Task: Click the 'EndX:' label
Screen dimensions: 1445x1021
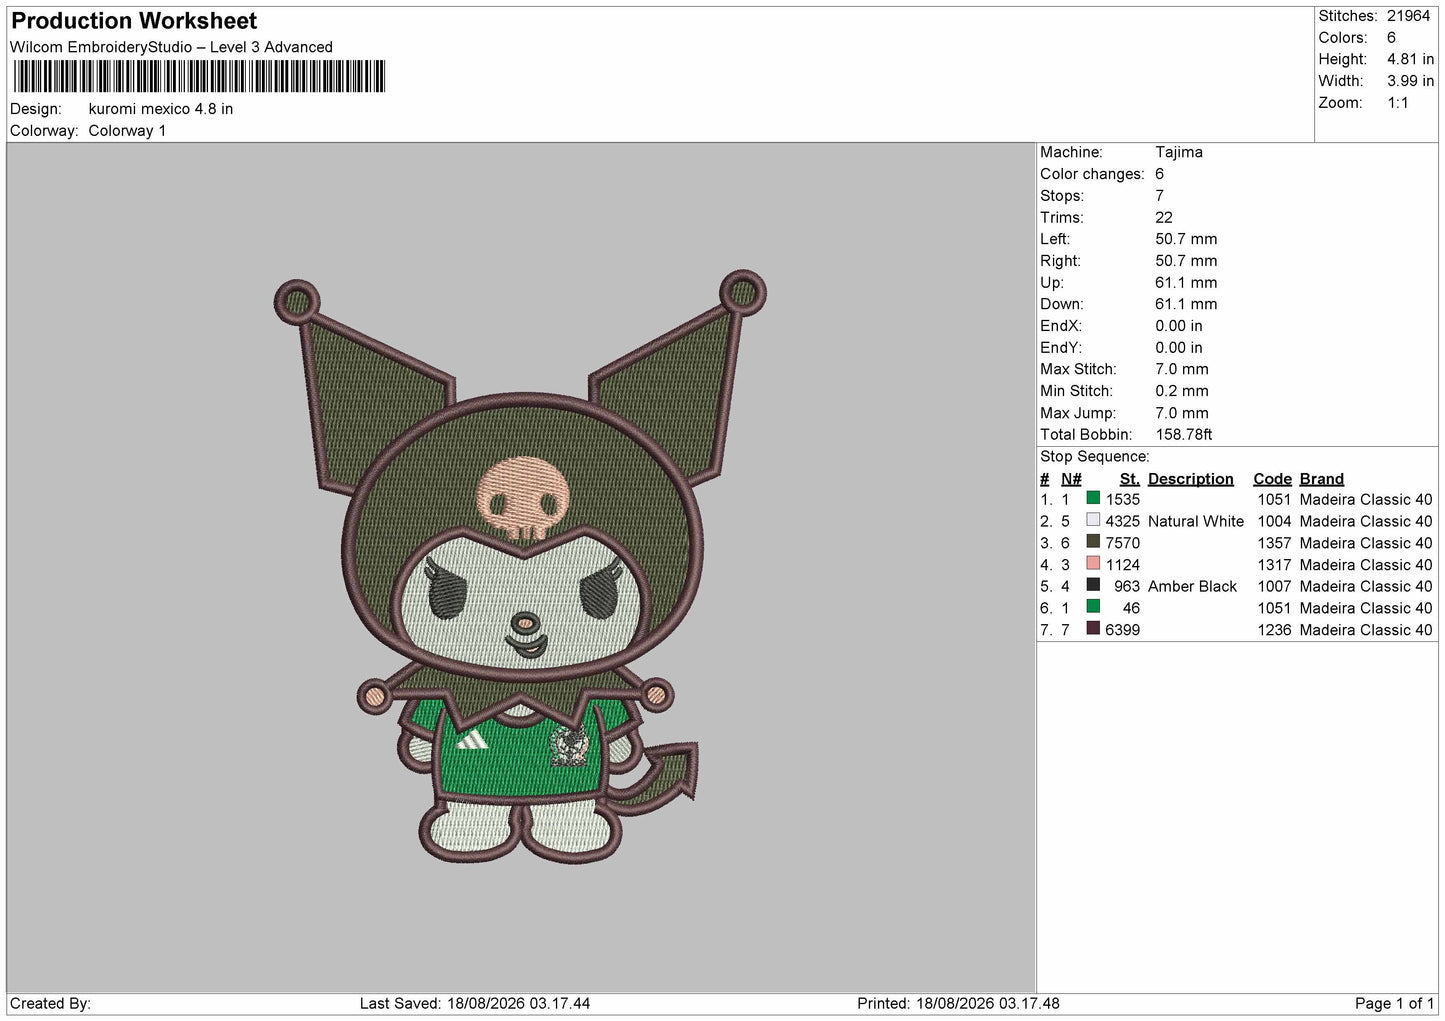Action: point(1061,326)
